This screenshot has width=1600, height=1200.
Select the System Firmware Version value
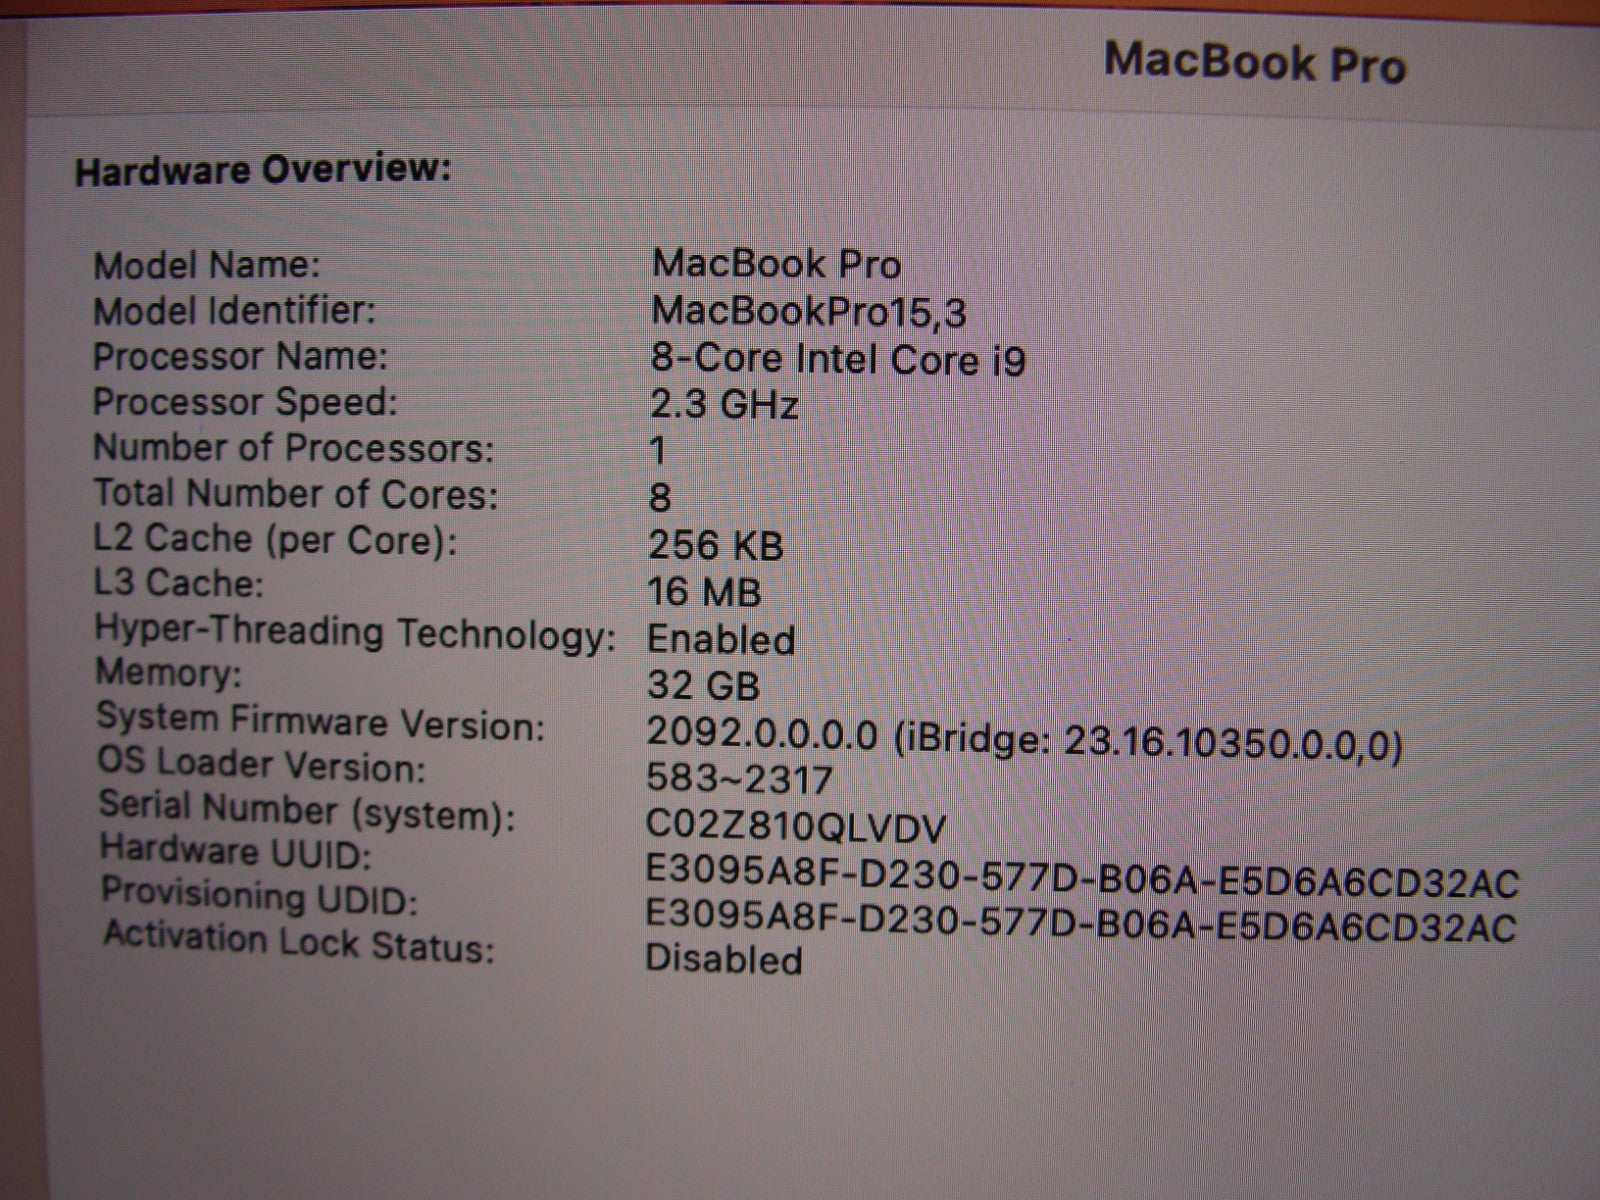click(x=1025, y=739)
